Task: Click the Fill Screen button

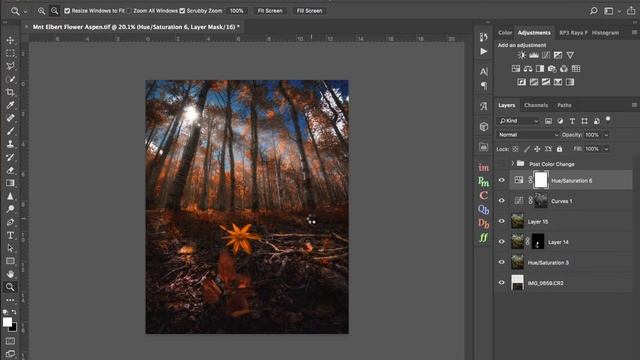Action: click(309, 11)
